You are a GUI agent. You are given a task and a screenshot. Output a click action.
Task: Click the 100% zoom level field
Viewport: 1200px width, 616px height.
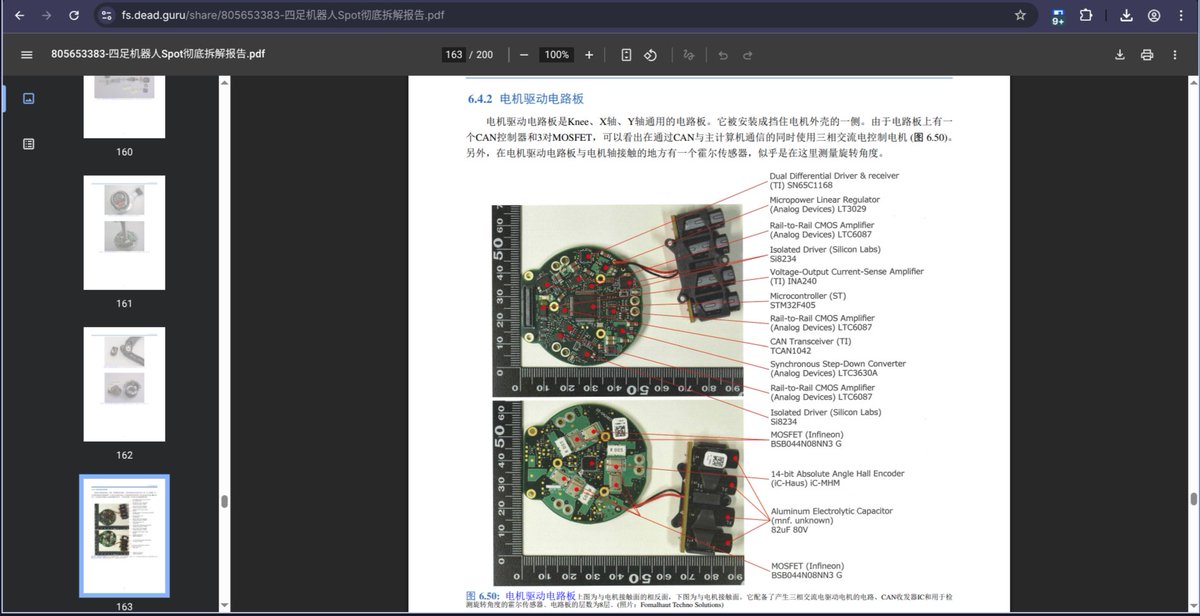[556, 55]
